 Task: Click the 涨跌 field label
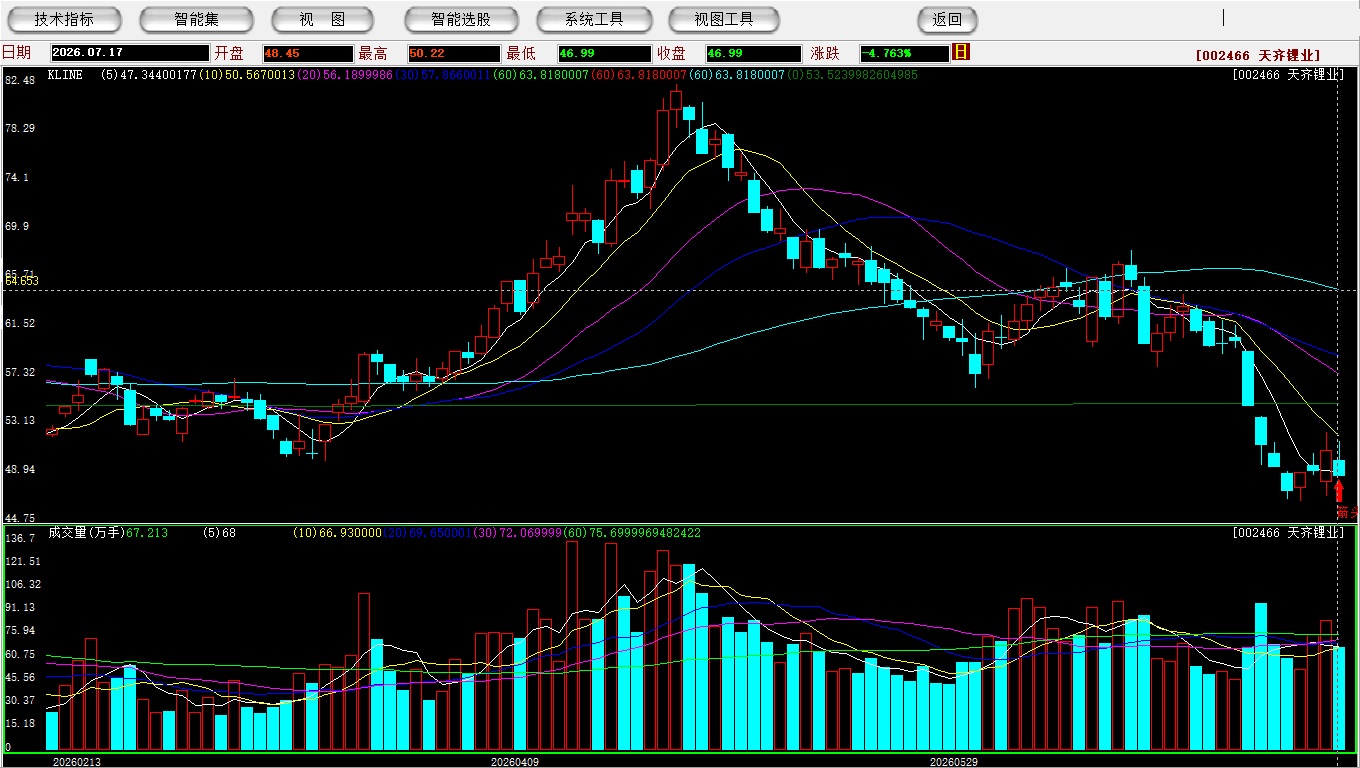824,53
